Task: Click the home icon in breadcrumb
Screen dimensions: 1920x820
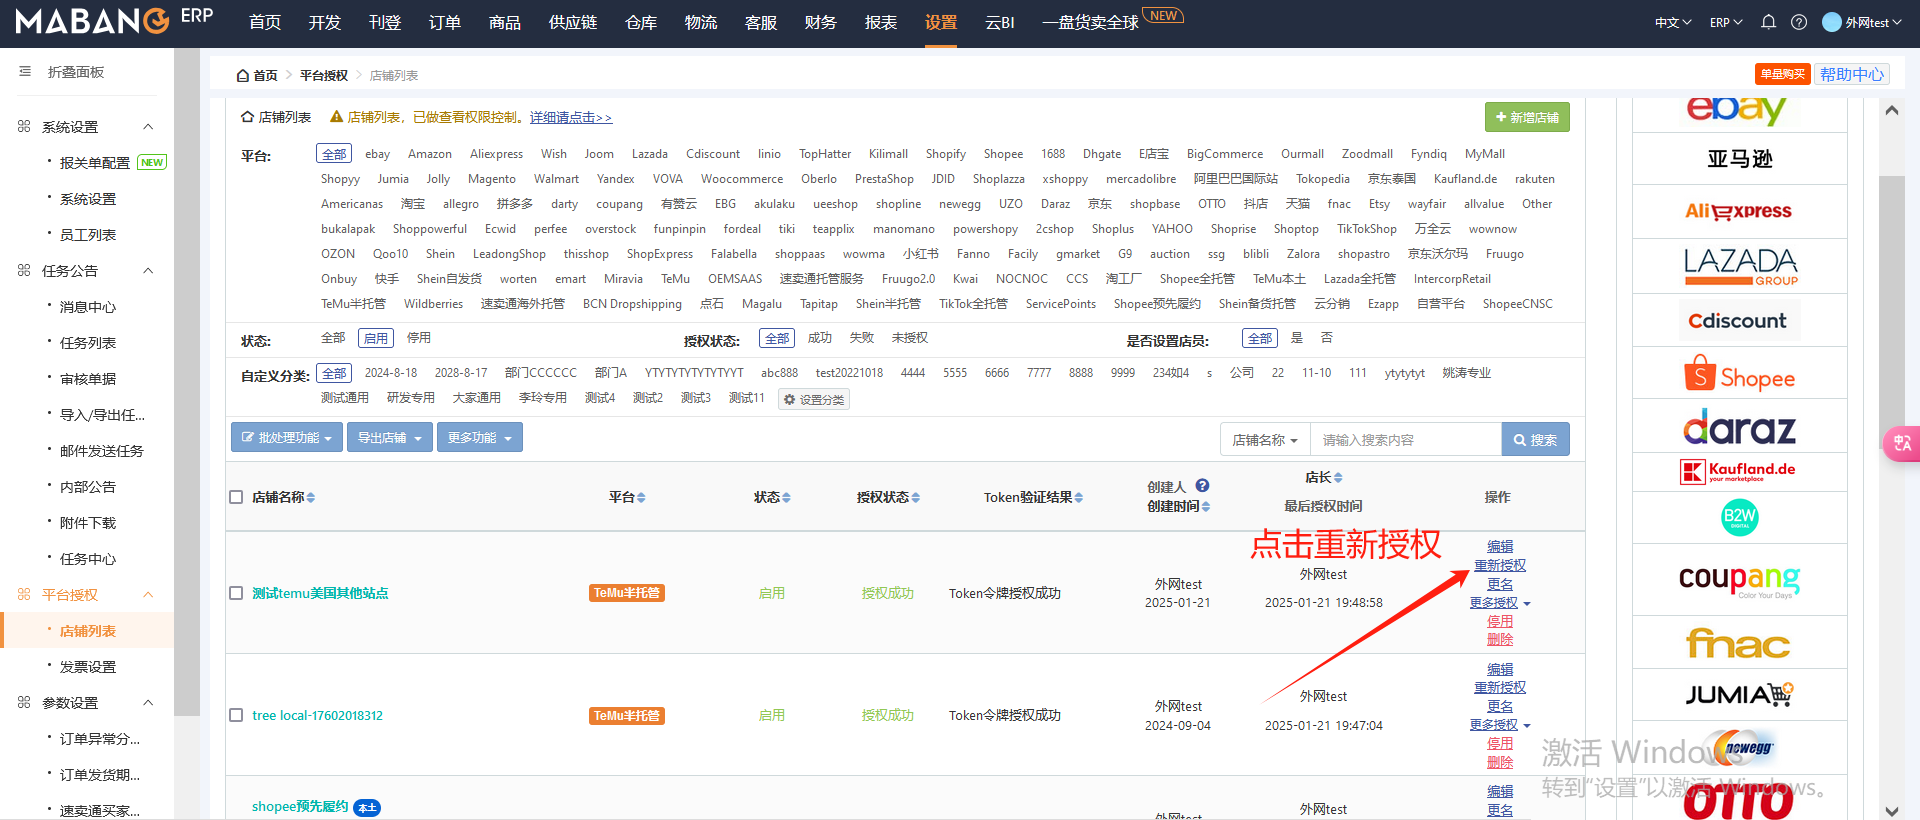Action: (242, 75)
